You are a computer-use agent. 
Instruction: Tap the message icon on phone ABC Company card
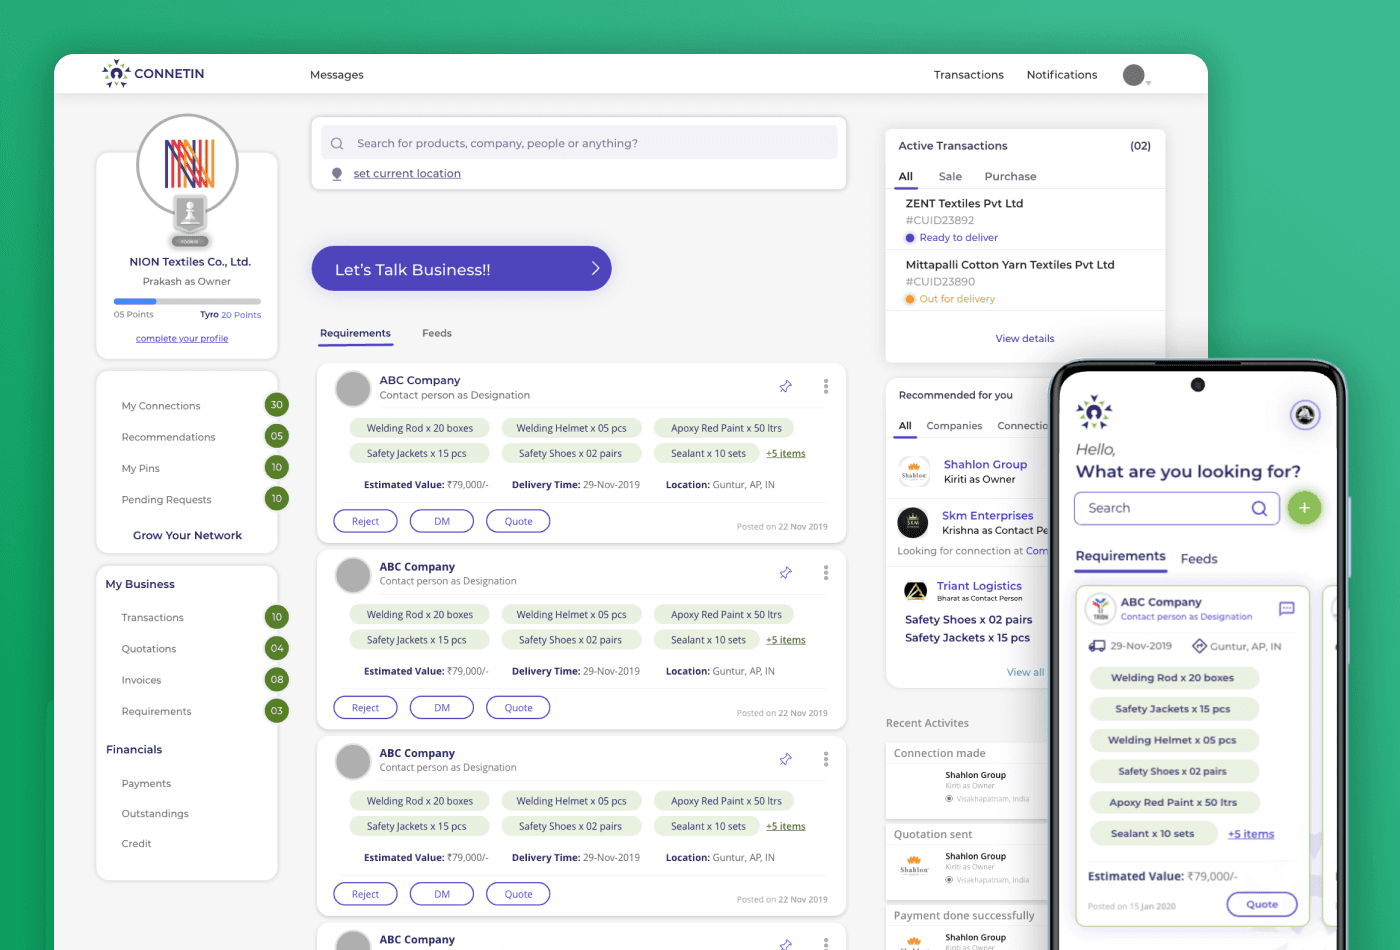[1287, 608]
